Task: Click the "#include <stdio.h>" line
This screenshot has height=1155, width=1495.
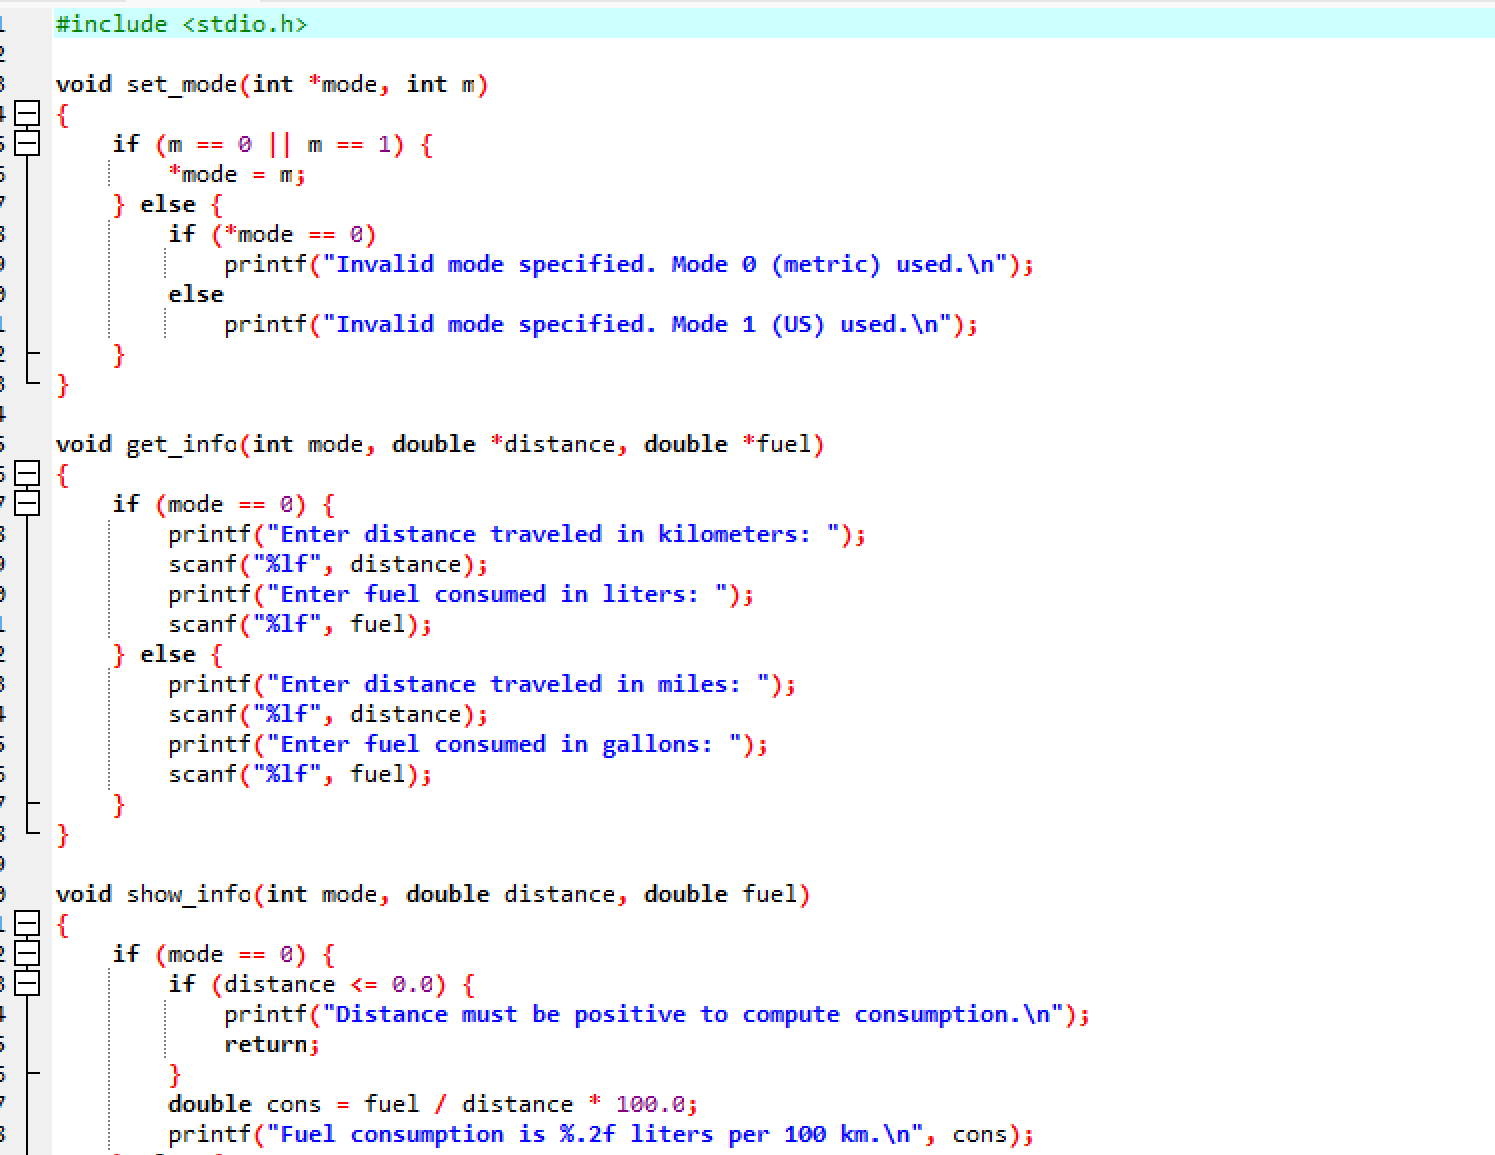Action: 182,24
